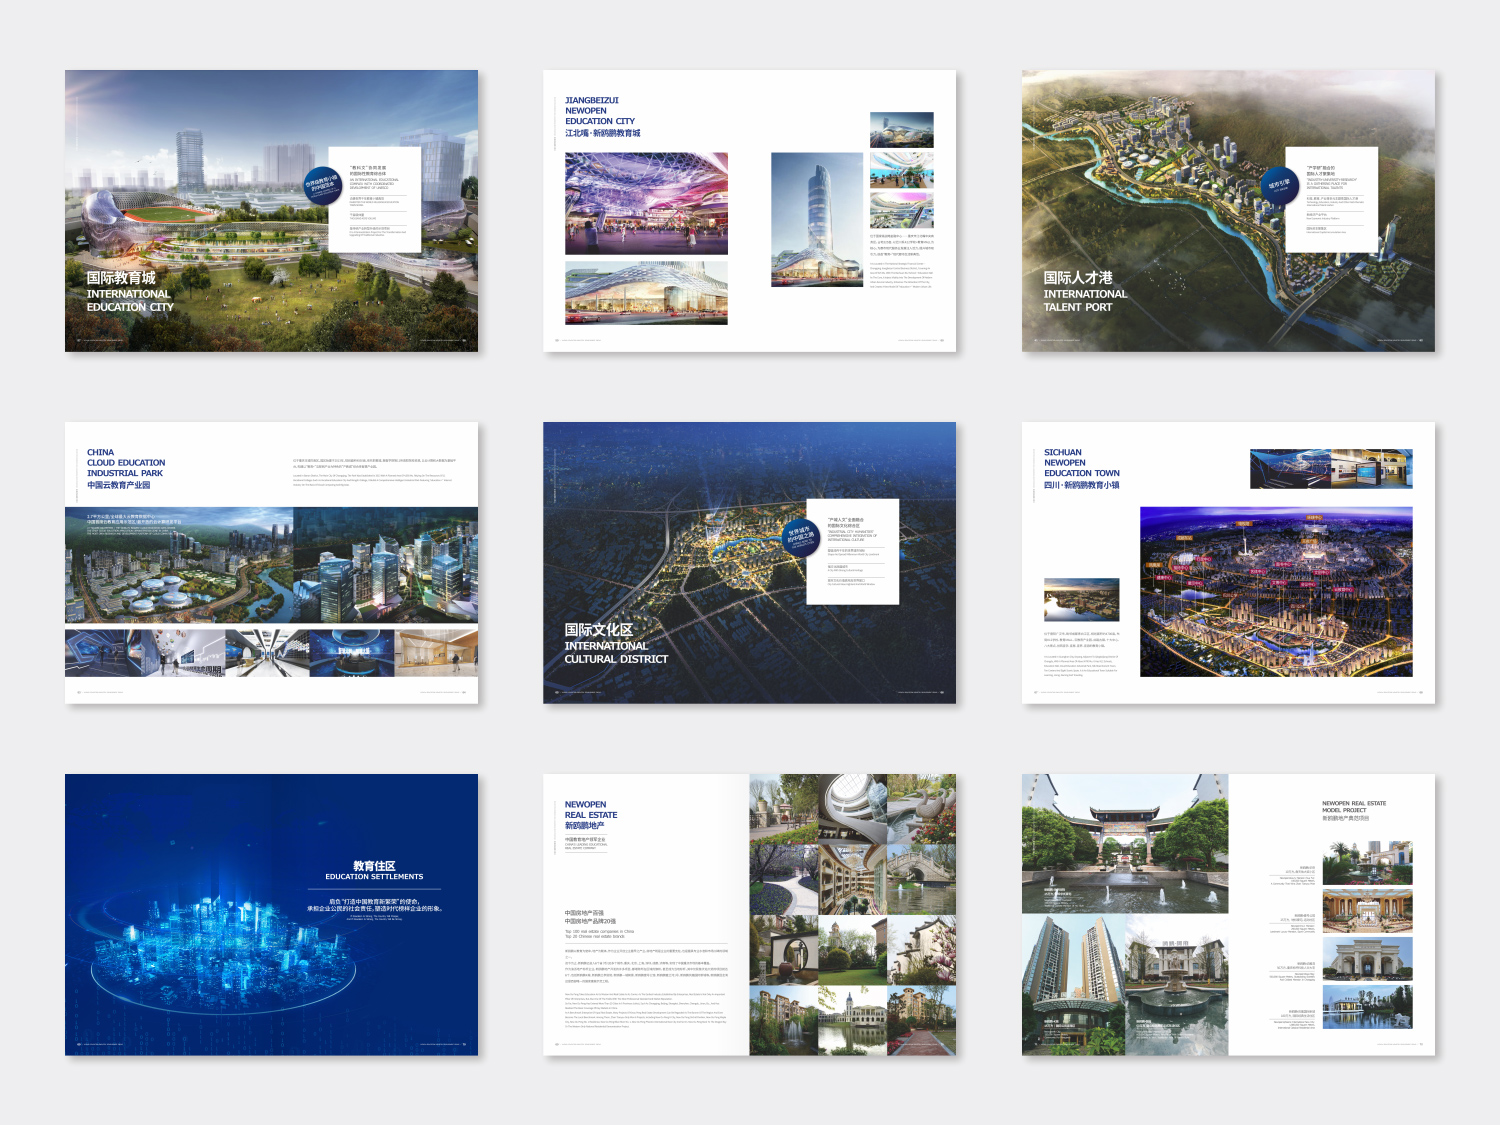Click the International Talent Port aerial spread
The image size is (1500, 1125).
point(1228,211)
